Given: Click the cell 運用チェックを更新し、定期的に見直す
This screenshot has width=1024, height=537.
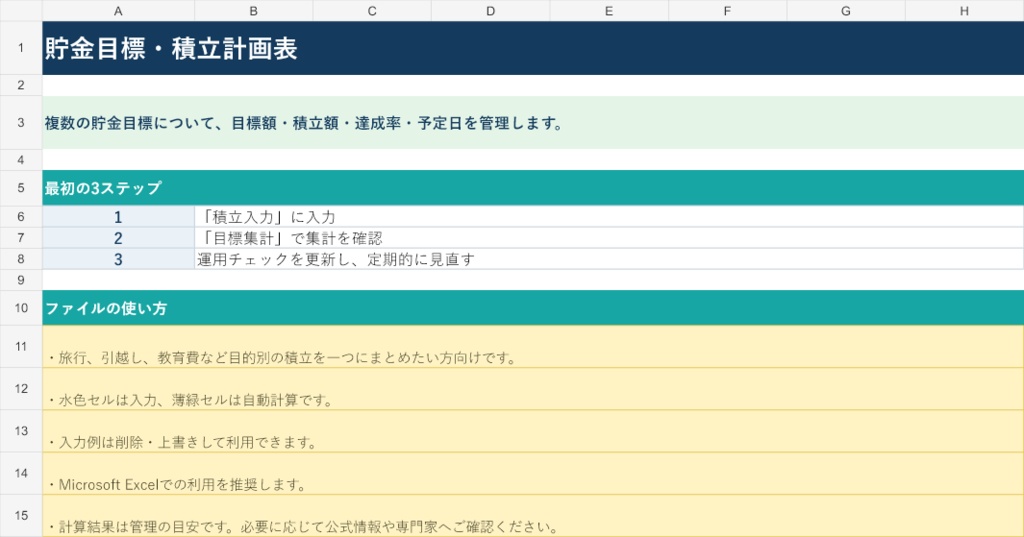Looking at the screenshot, I should 609,259.
